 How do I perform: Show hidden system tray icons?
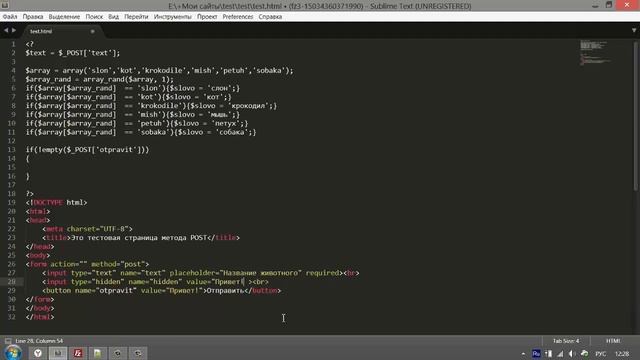[x=523, y=354]
